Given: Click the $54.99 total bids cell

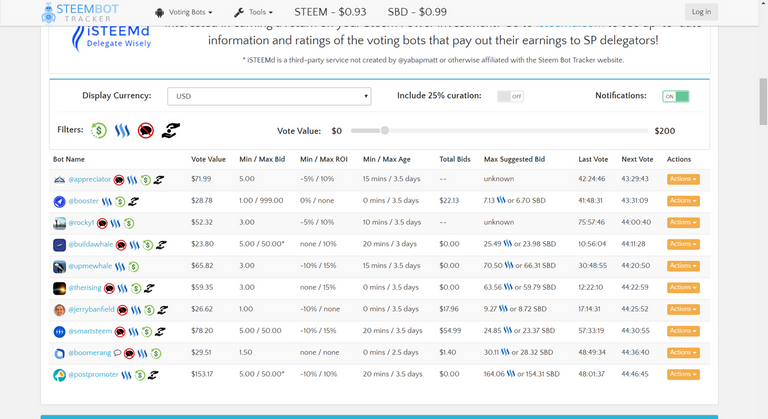Looking at the screenshot, I should pos(450,331).
